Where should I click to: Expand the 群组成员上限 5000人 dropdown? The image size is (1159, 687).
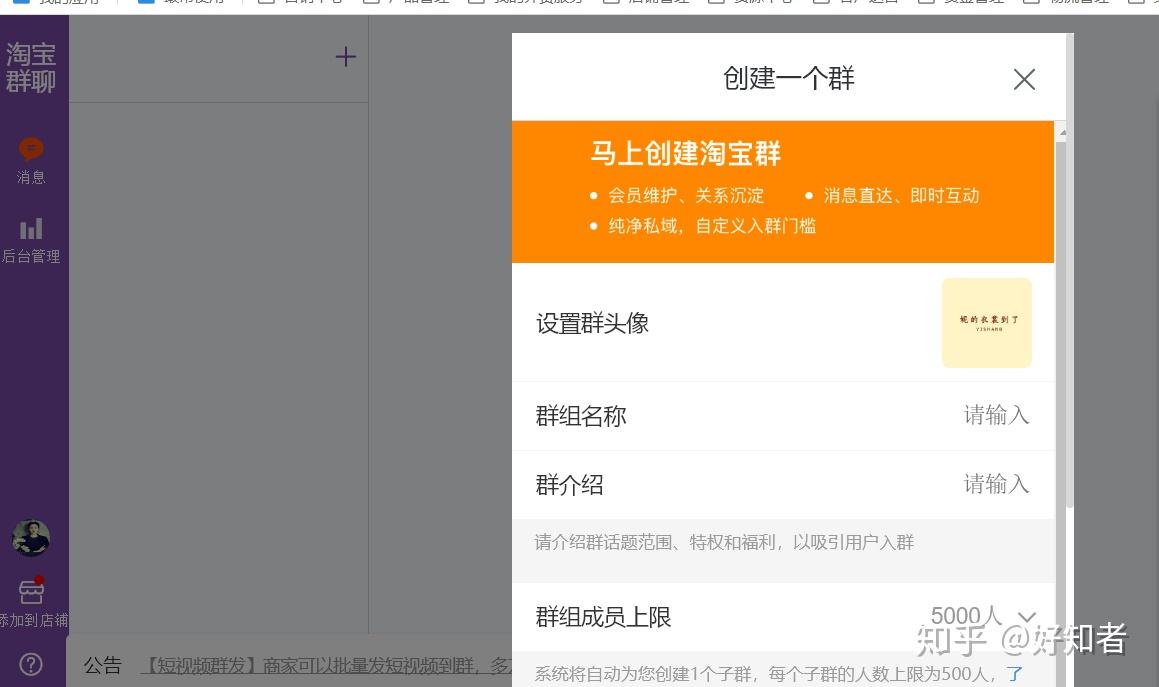click(983, 616)
